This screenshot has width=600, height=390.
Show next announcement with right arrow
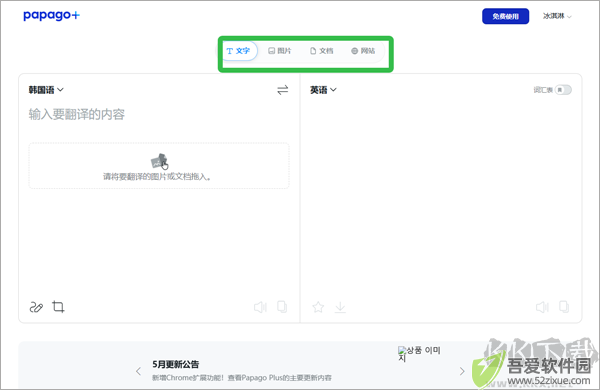coord(462,371)
